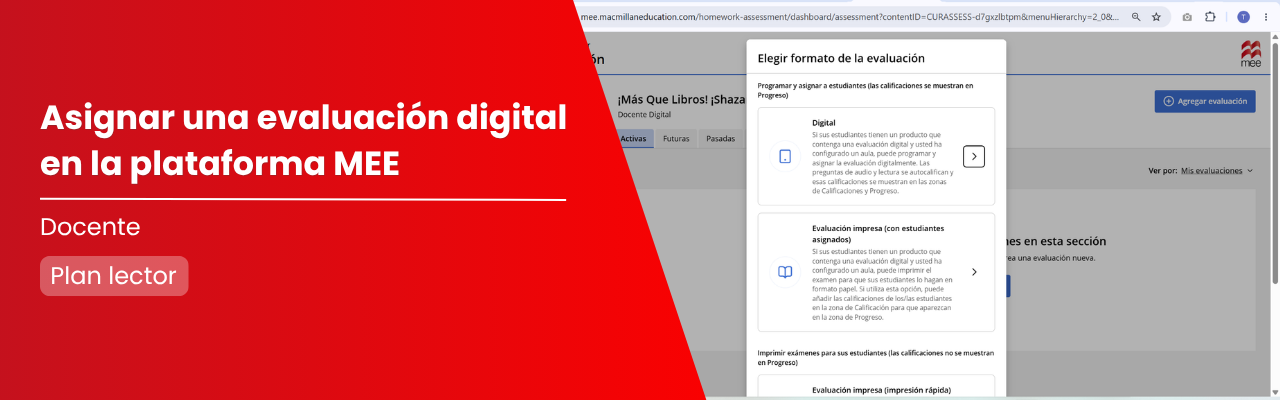Click the Plan lector badge on the banner
This screenshot has height=400, width=1280.
point(114,276)
